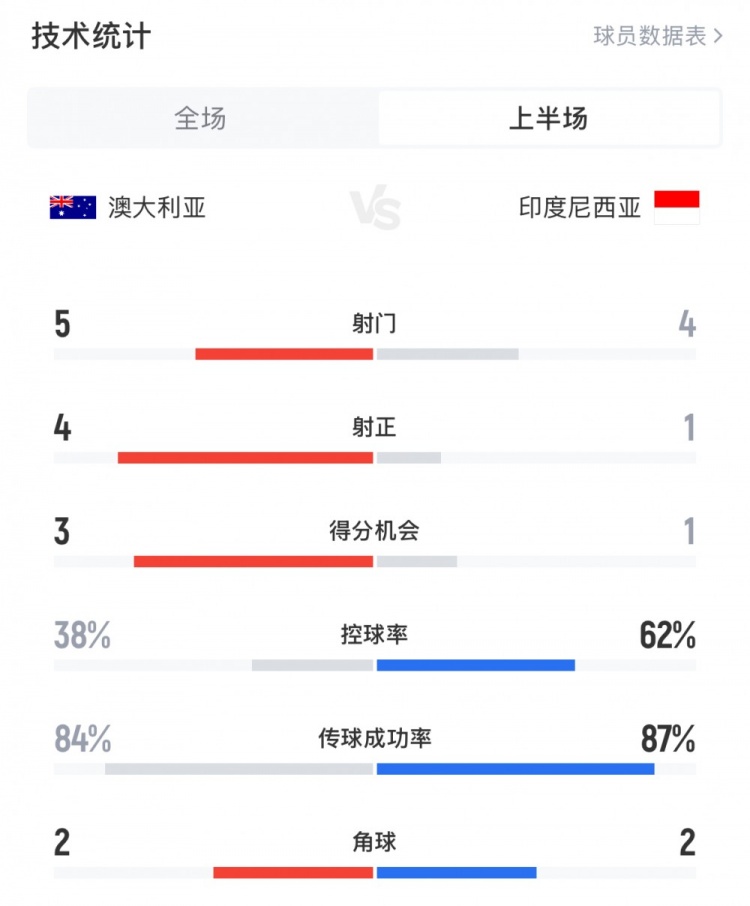Click the 射正 statistic label
750x906 pixels.
[x=375, y=424]
